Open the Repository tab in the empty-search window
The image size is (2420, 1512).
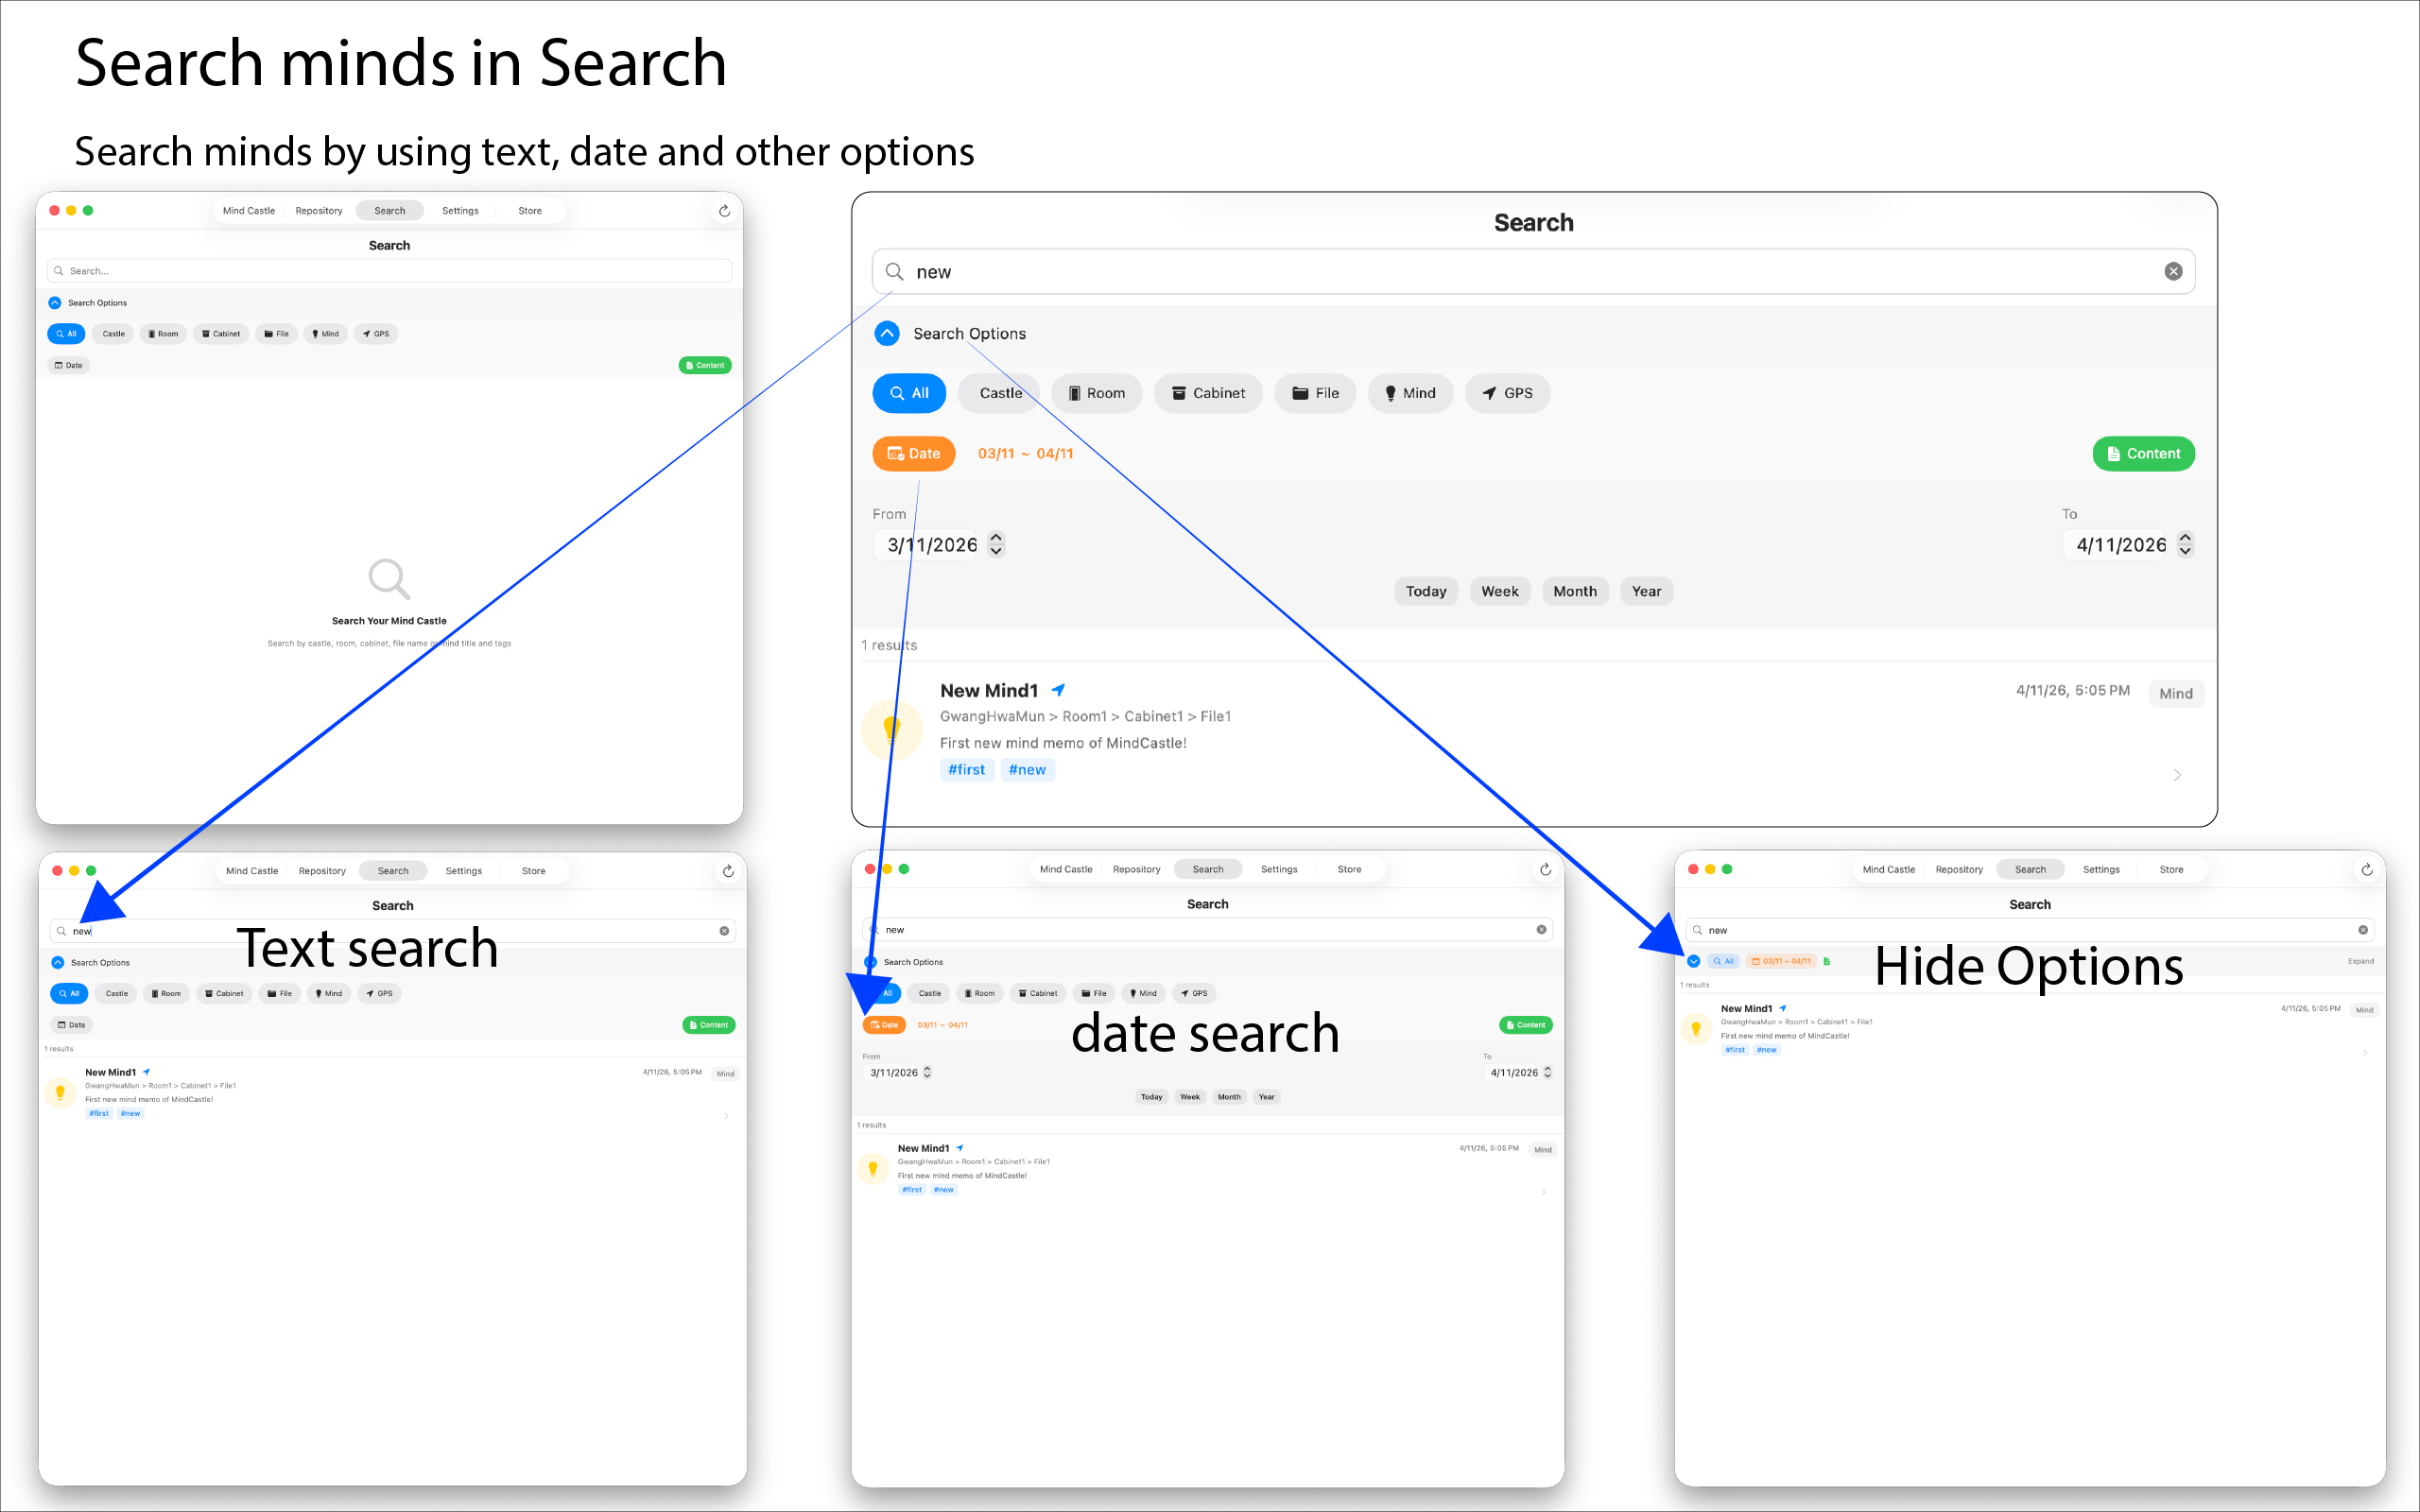(319, 211)
